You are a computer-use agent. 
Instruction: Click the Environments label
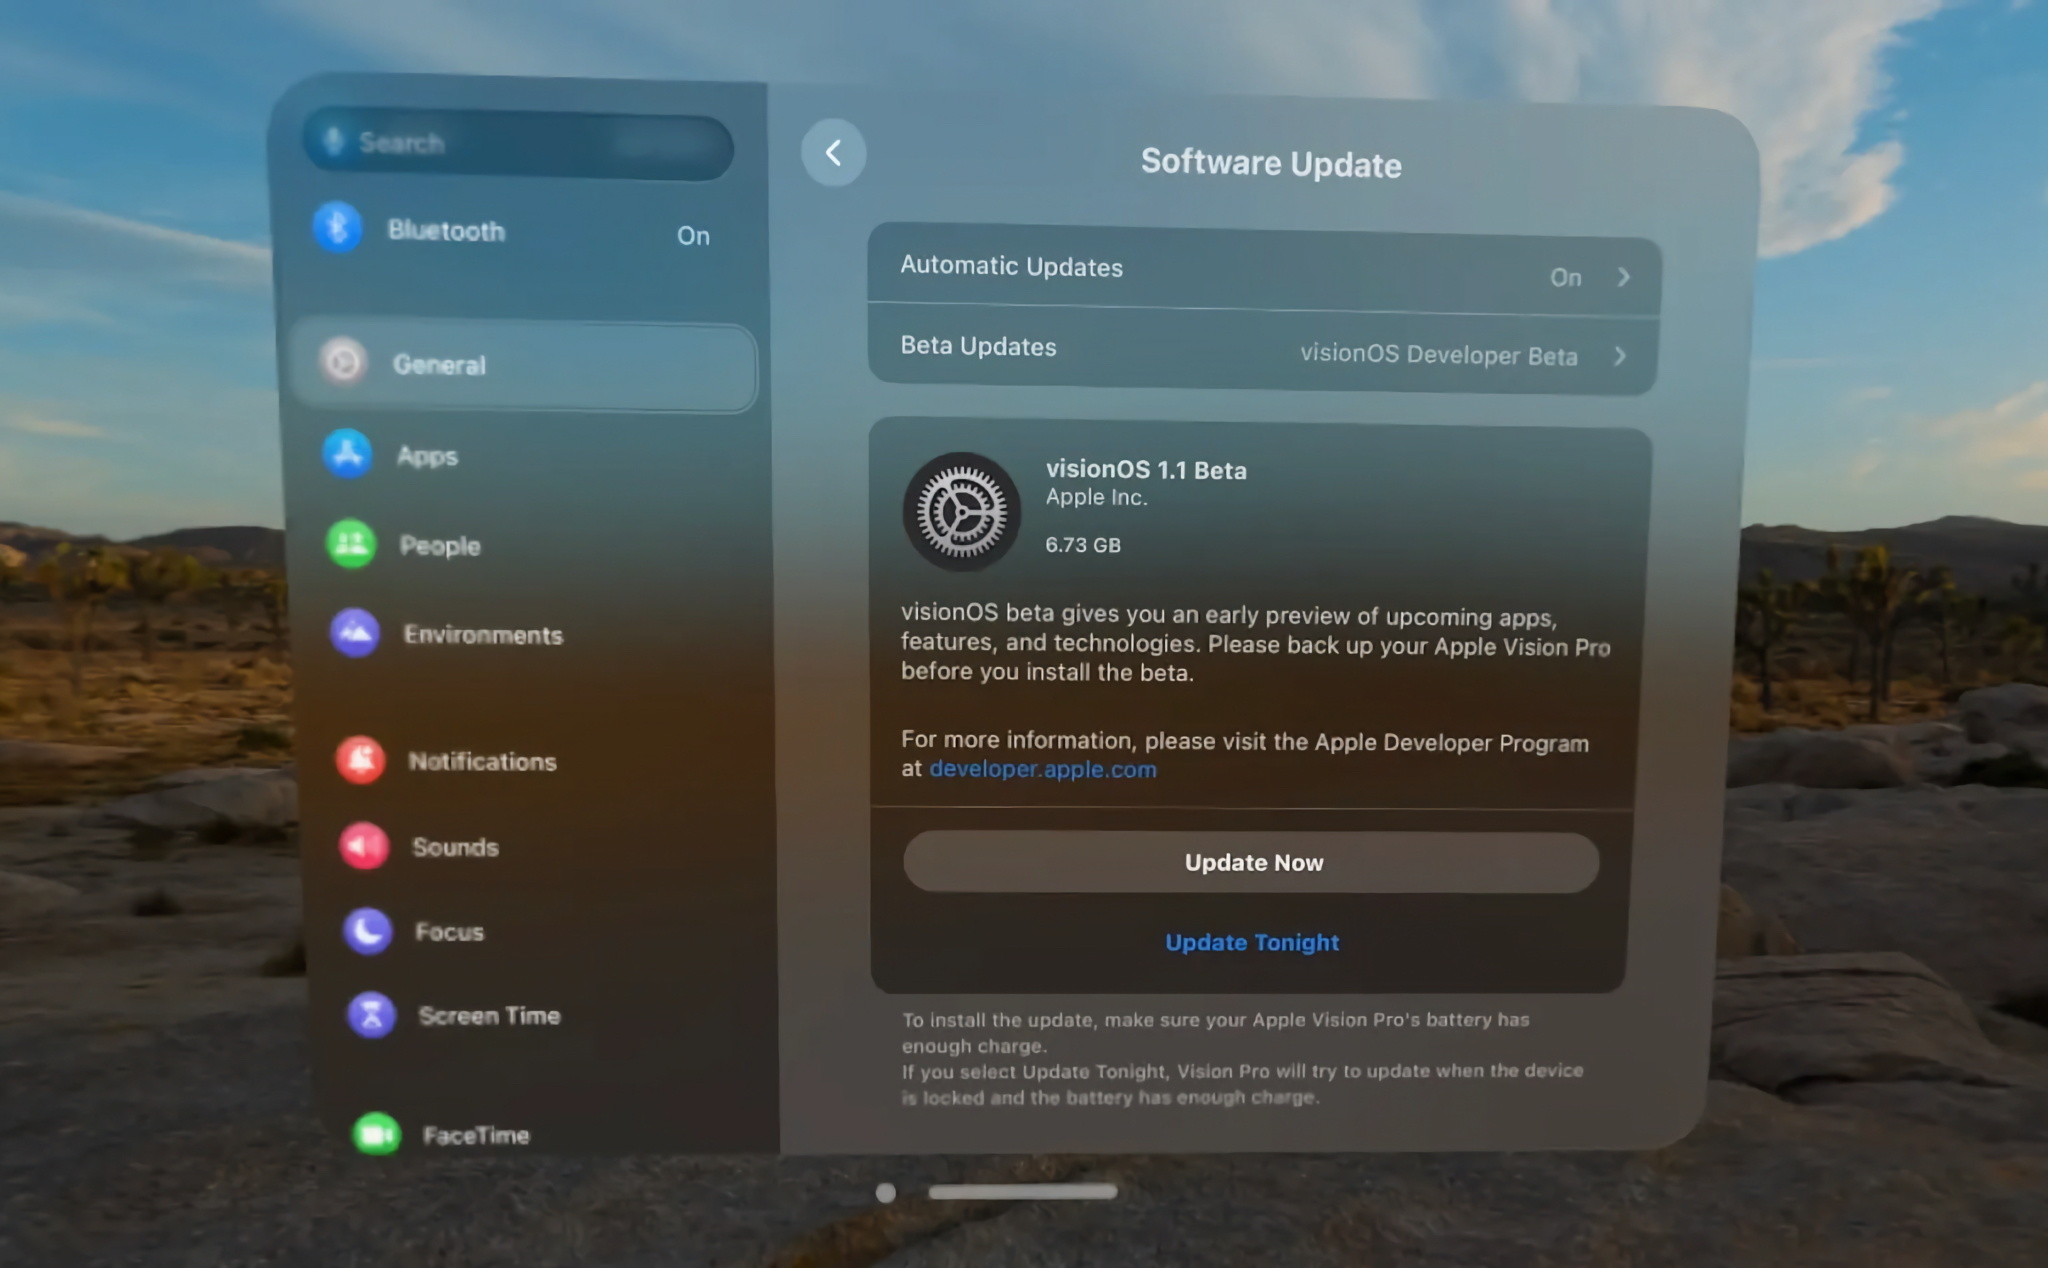tap(483, 634)
